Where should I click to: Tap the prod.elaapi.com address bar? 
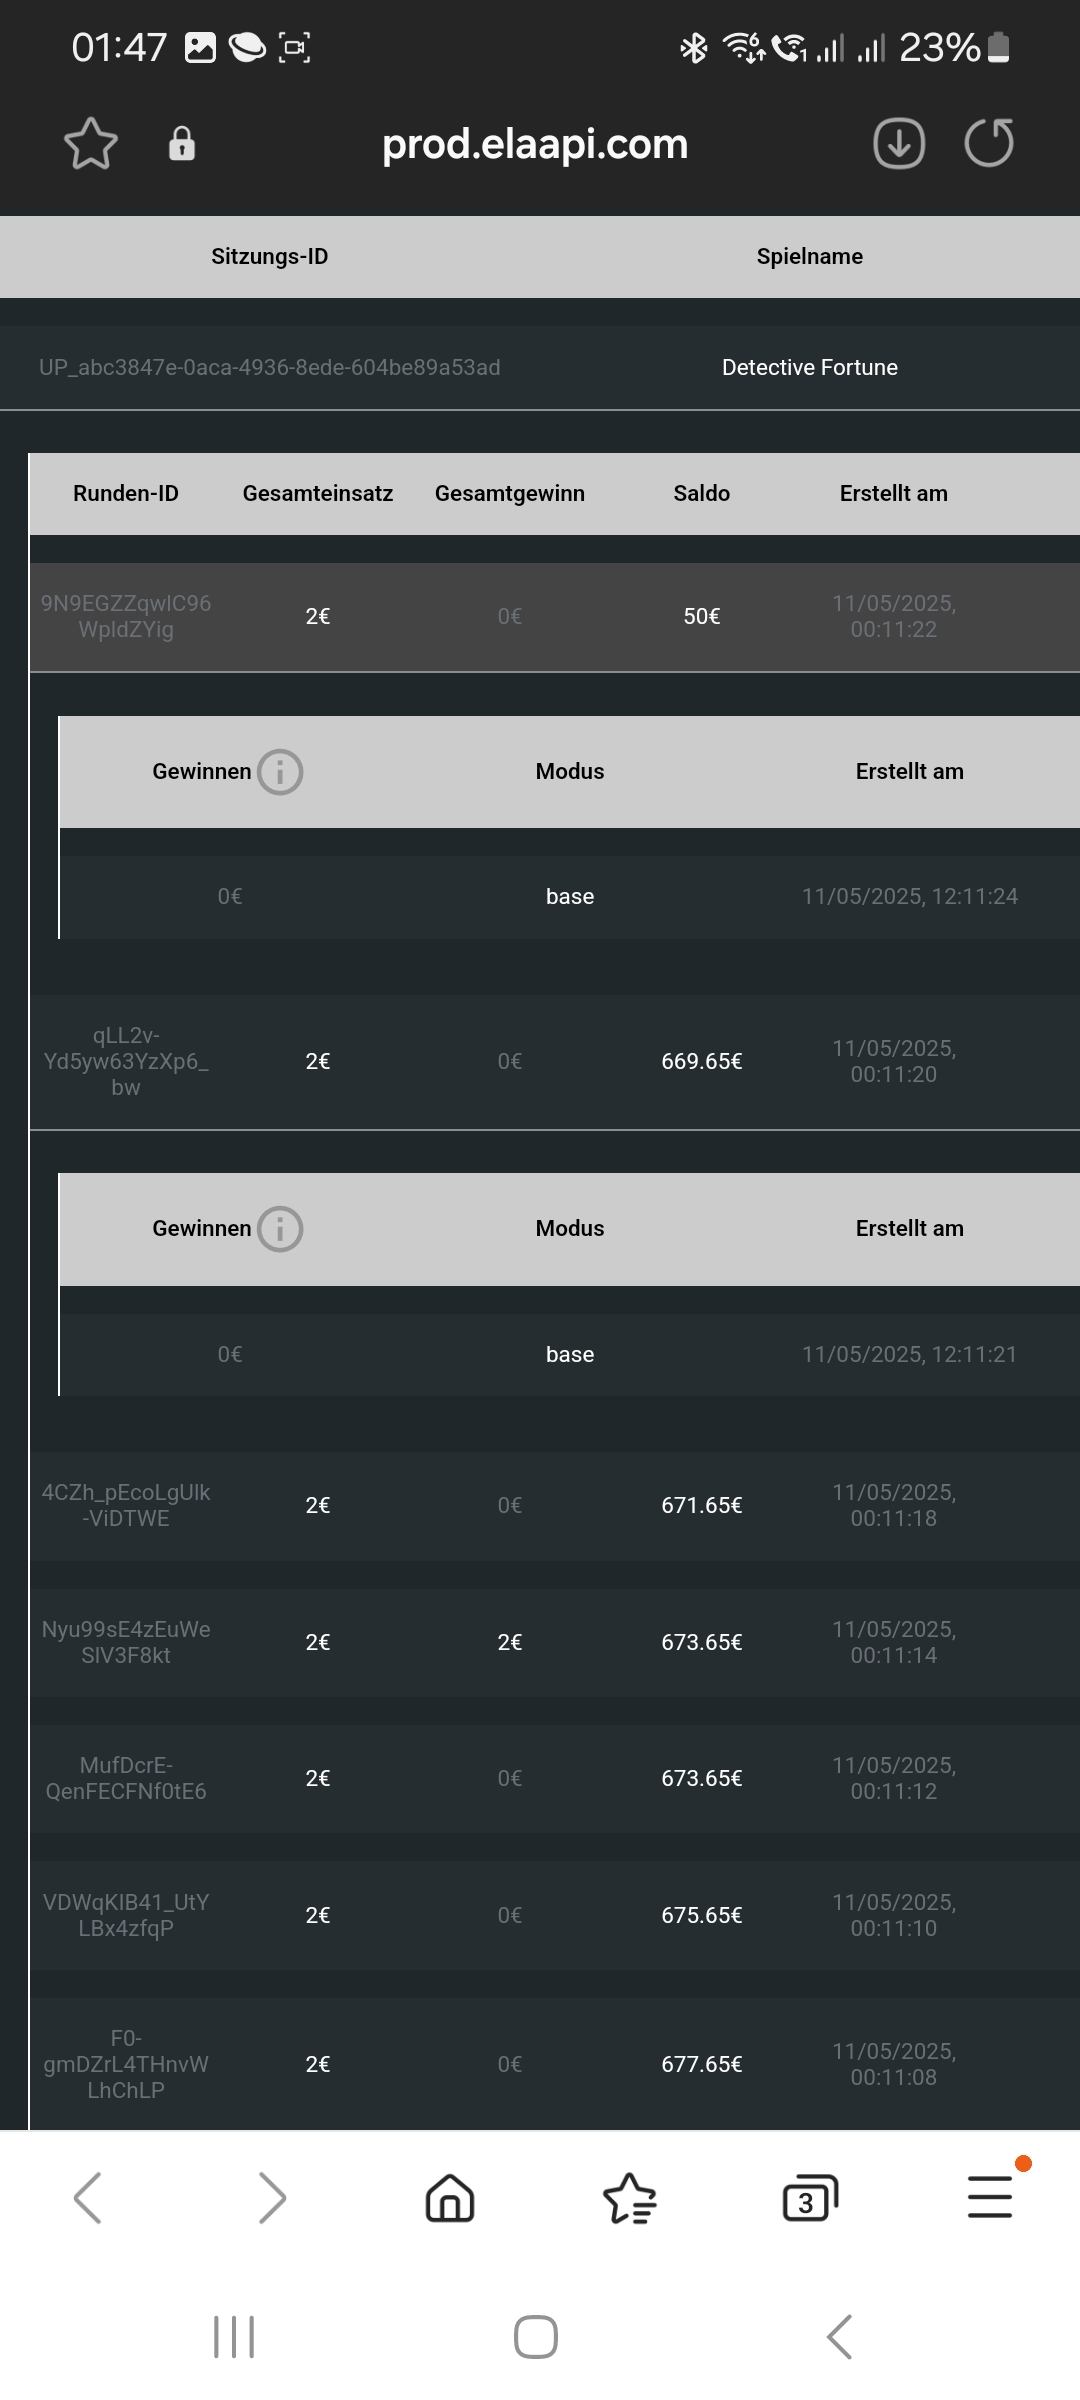click(535, 144)
